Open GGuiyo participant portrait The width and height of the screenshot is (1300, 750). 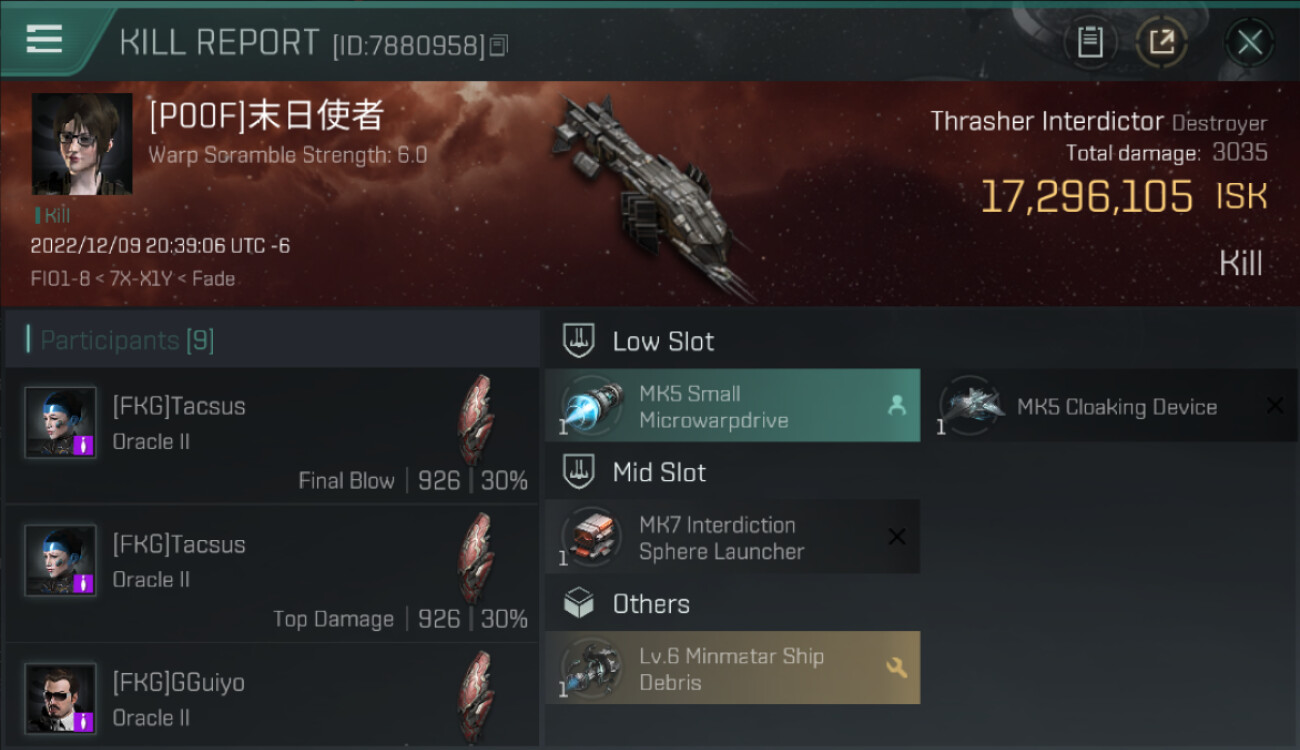[61, 699]
